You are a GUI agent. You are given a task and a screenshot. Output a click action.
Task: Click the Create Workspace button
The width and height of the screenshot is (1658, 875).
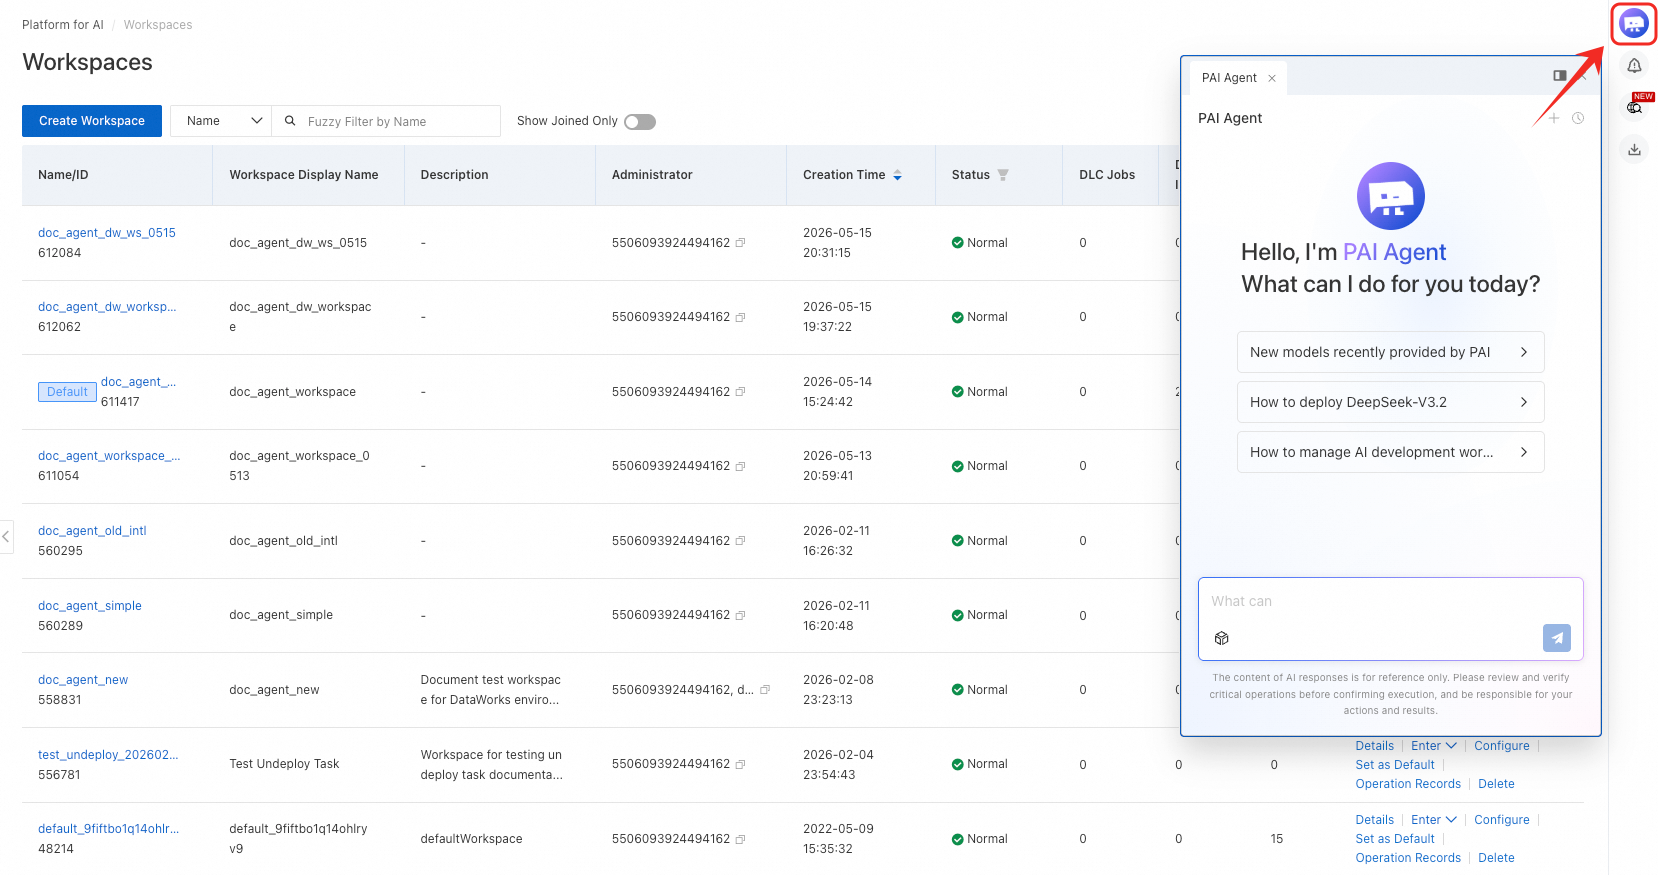tap(92, 121)
